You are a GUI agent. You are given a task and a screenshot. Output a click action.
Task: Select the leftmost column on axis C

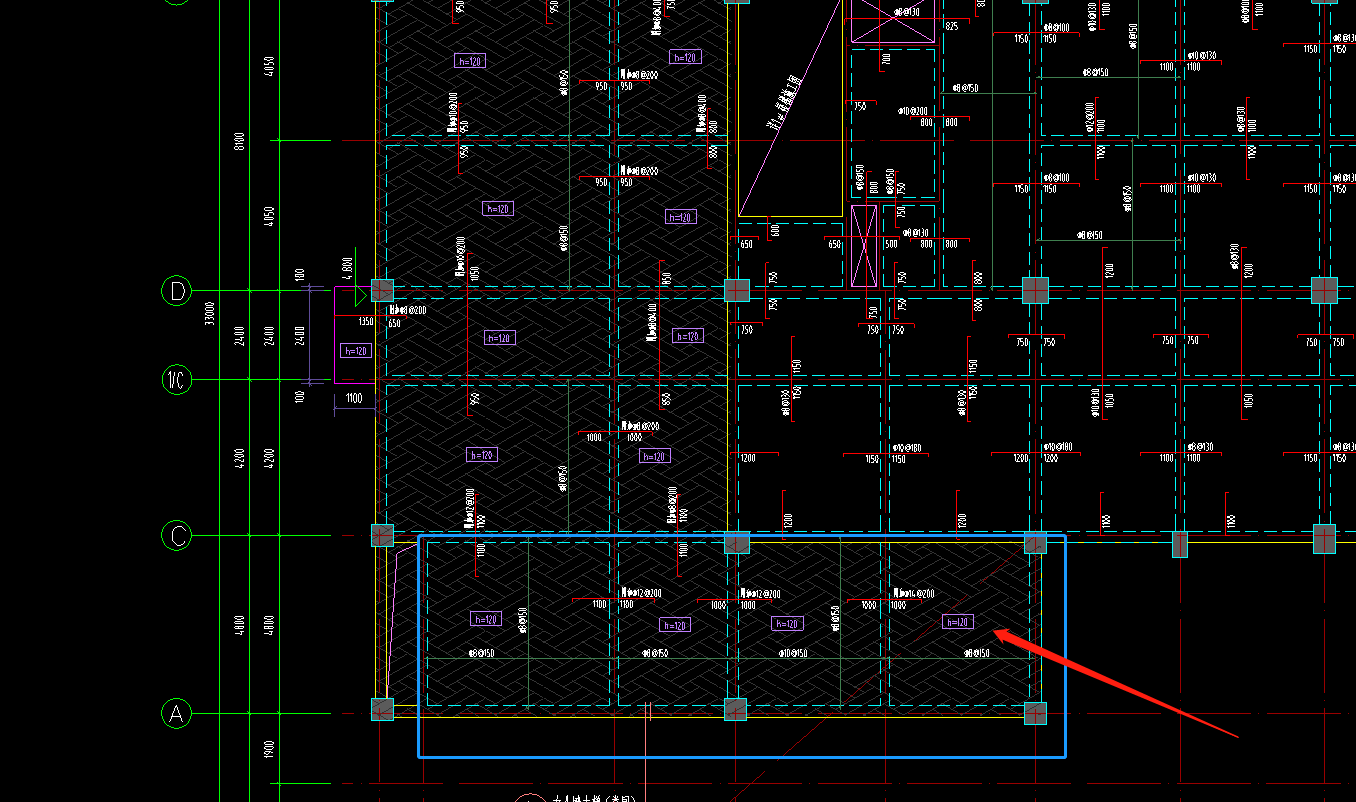(382, 535)
